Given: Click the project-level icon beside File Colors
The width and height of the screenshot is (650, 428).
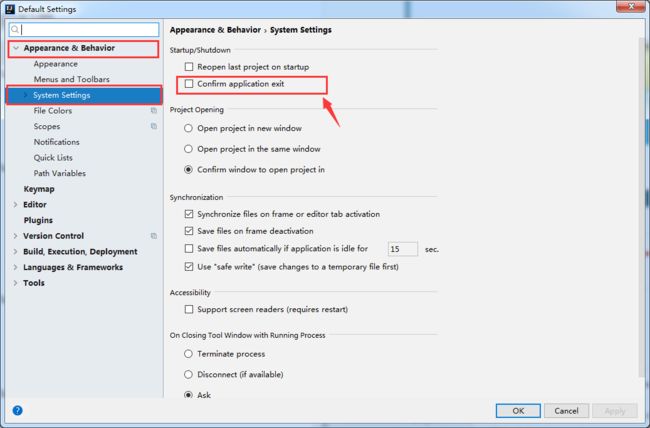Looking at the screenshot, I should click(154, 111).
